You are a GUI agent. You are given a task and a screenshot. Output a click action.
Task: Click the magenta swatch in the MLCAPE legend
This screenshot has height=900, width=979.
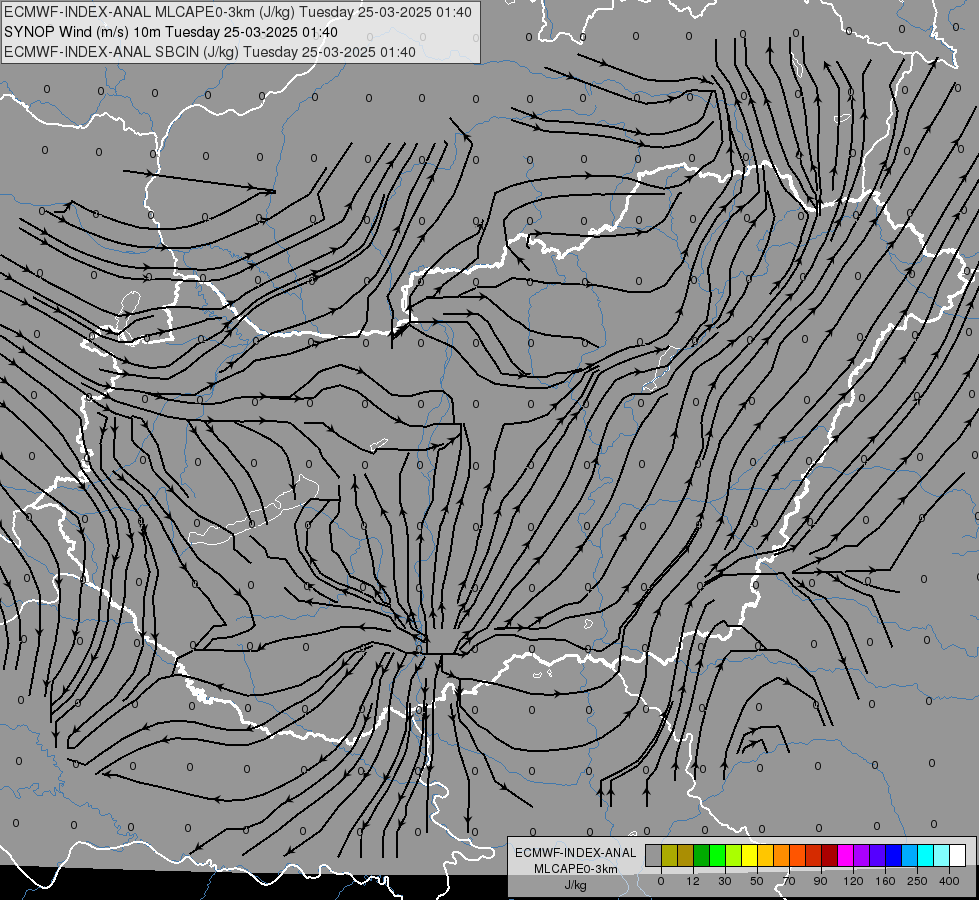point(845,855)
